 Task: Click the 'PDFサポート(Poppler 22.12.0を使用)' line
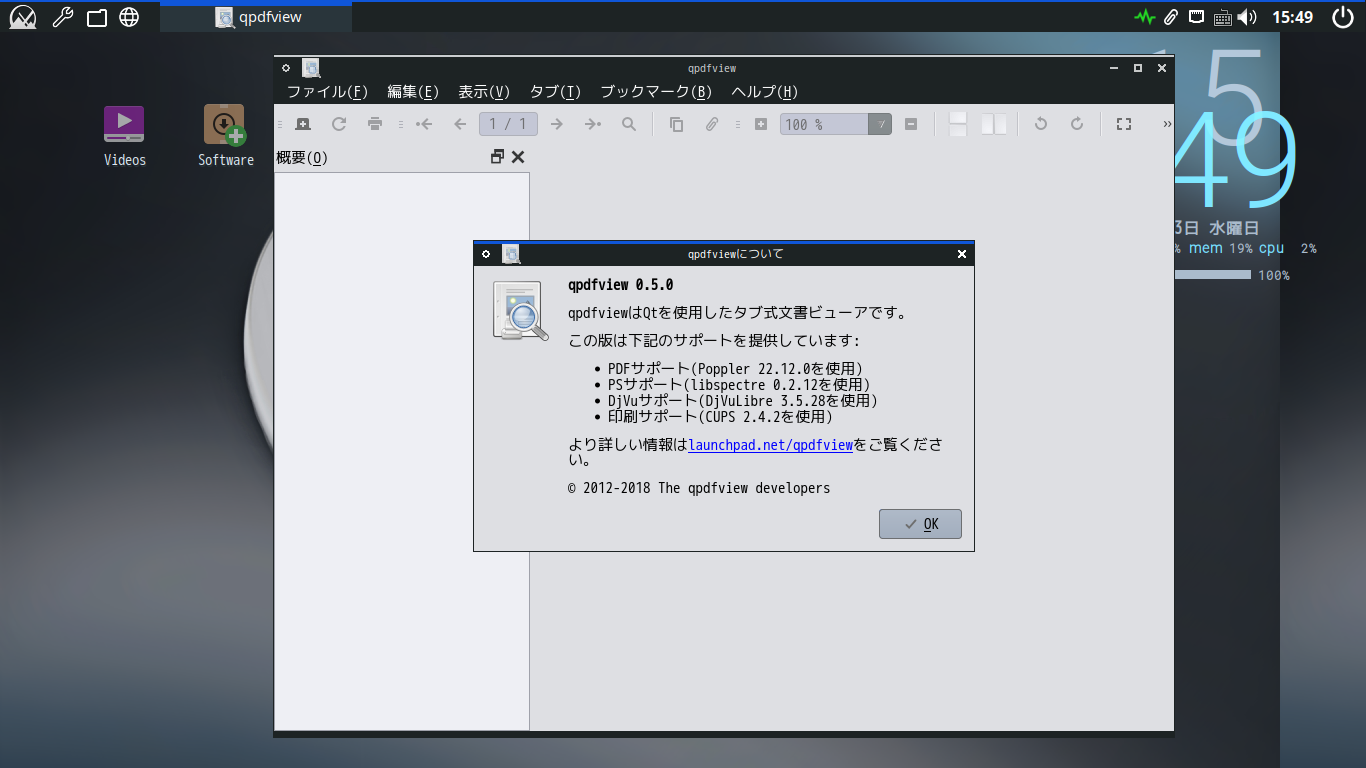[735, 369]
